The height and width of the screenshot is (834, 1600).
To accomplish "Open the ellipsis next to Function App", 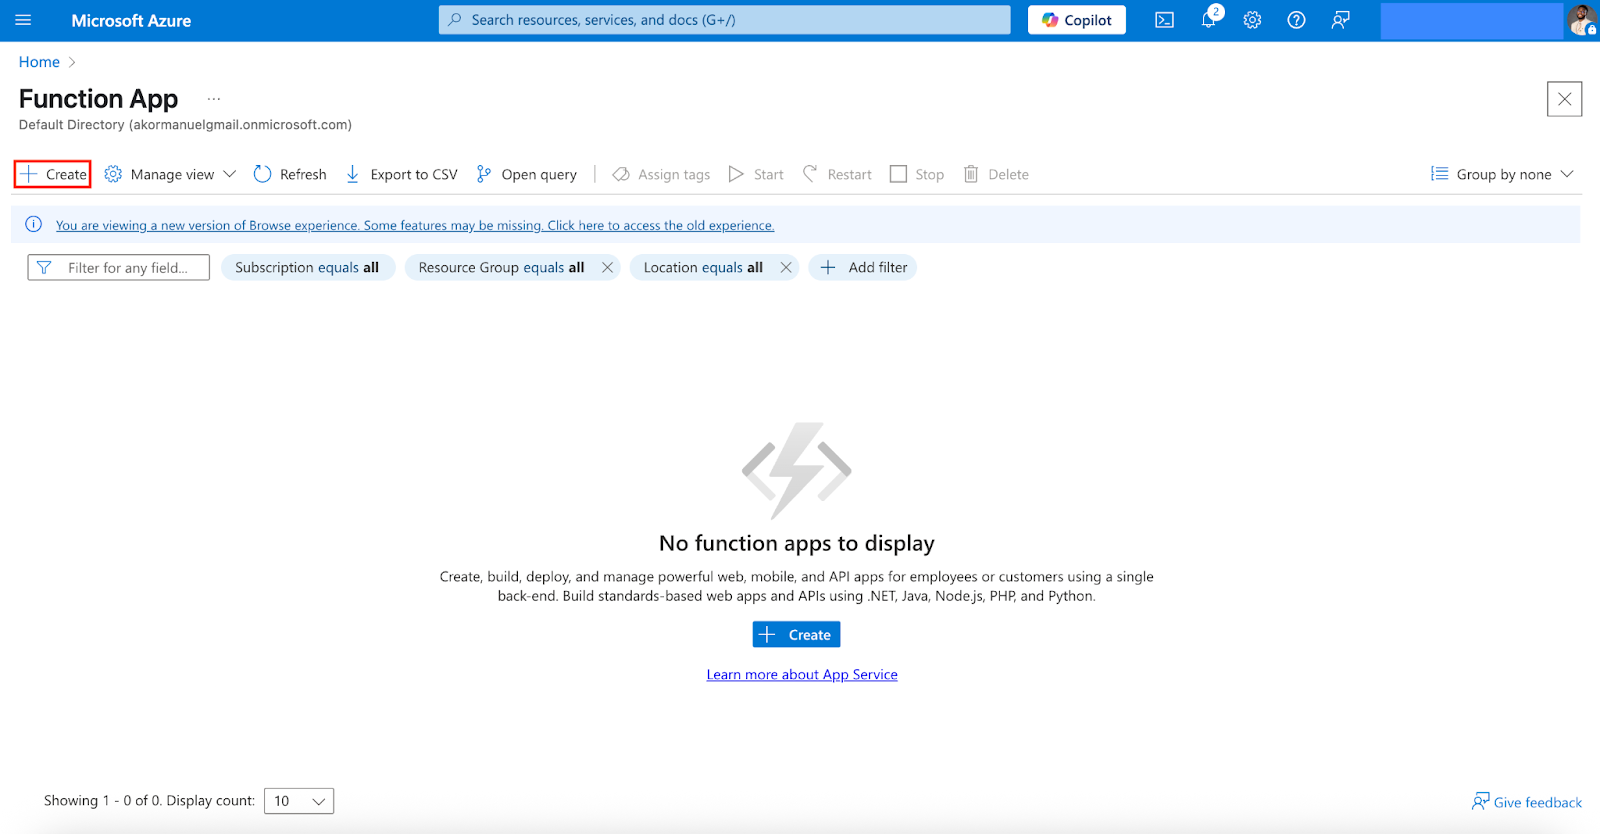I will click(214, 99).
